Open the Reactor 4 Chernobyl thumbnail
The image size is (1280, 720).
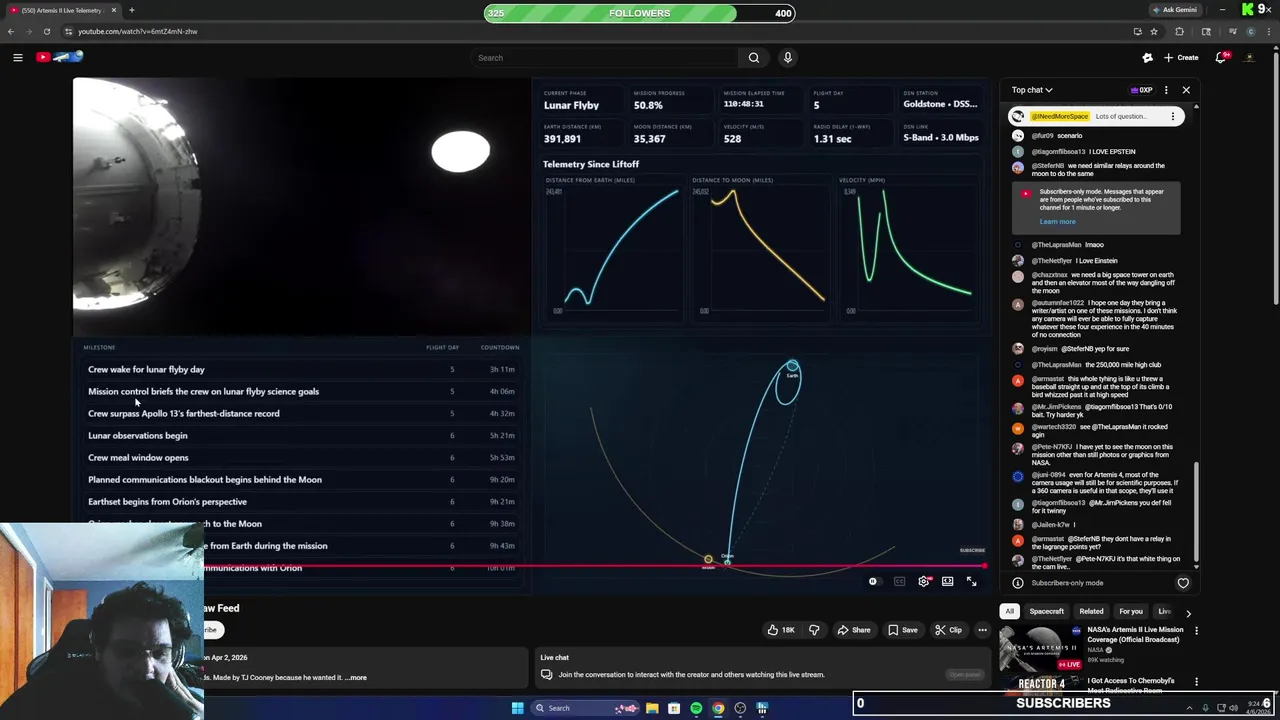(x=1040, y=685)
